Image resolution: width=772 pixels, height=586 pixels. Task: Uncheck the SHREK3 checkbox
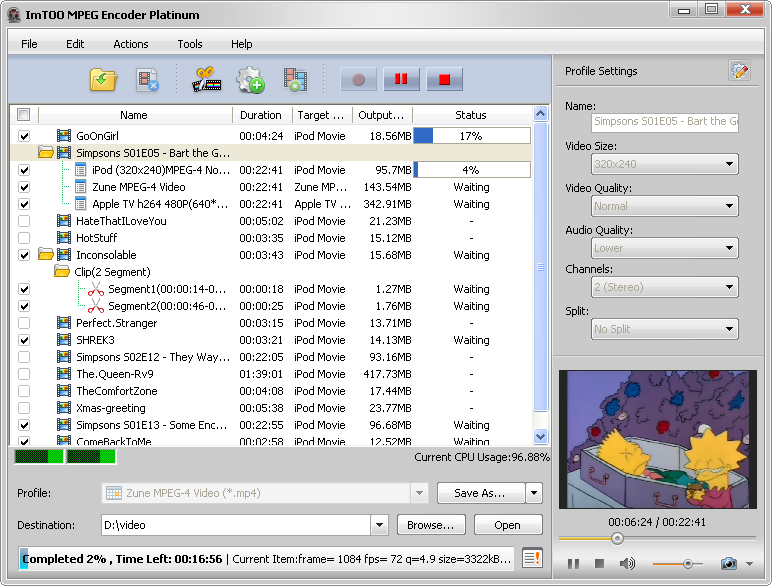point(24,340)
